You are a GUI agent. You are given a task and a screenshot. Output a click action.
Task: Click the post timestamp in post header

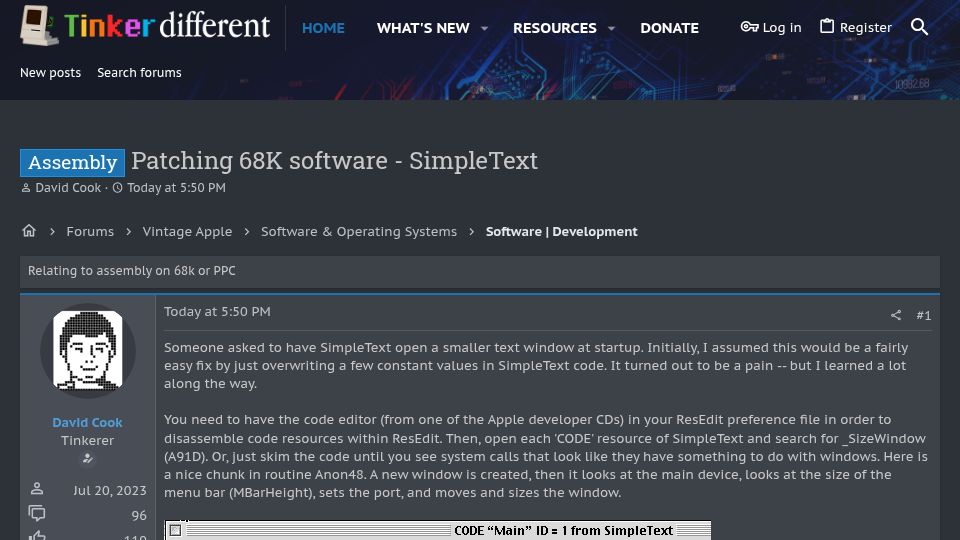tap(217, 312)
